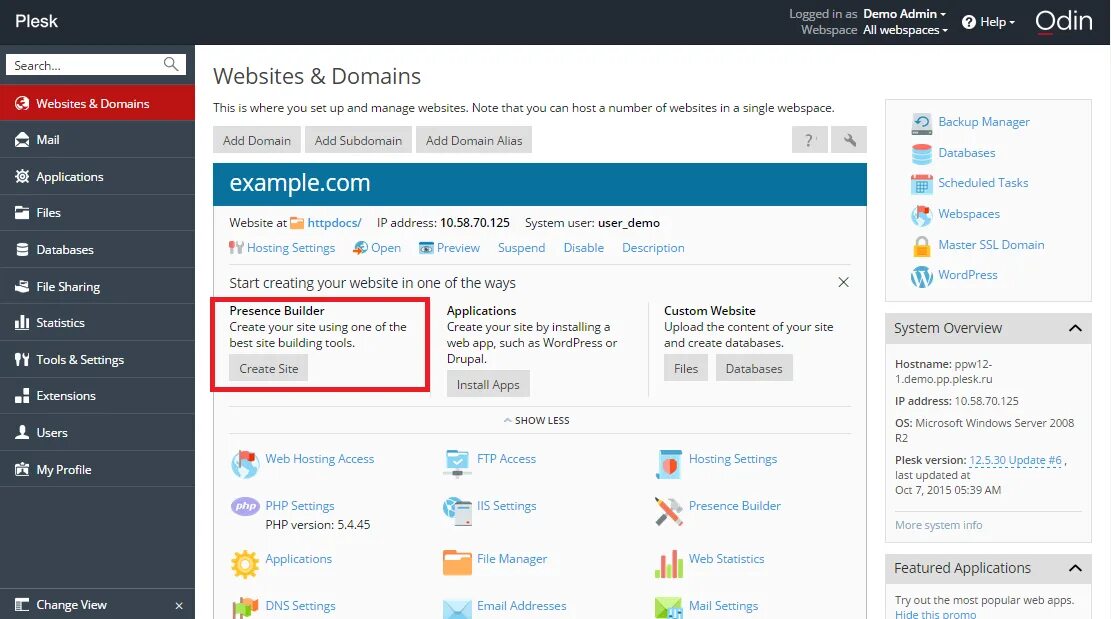Open Hosting Settings shield icon
Image resolution: width=1111 pixels, height=619 pixels.
pos(669,464)
